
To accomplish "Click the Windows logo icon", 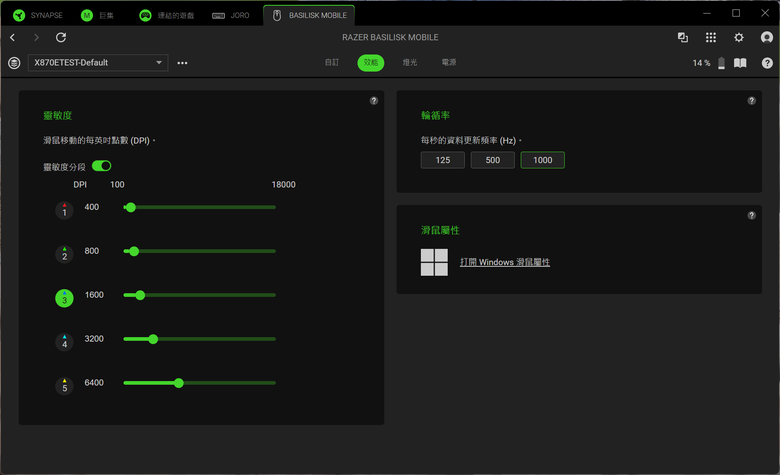I will tap(434, 262).
